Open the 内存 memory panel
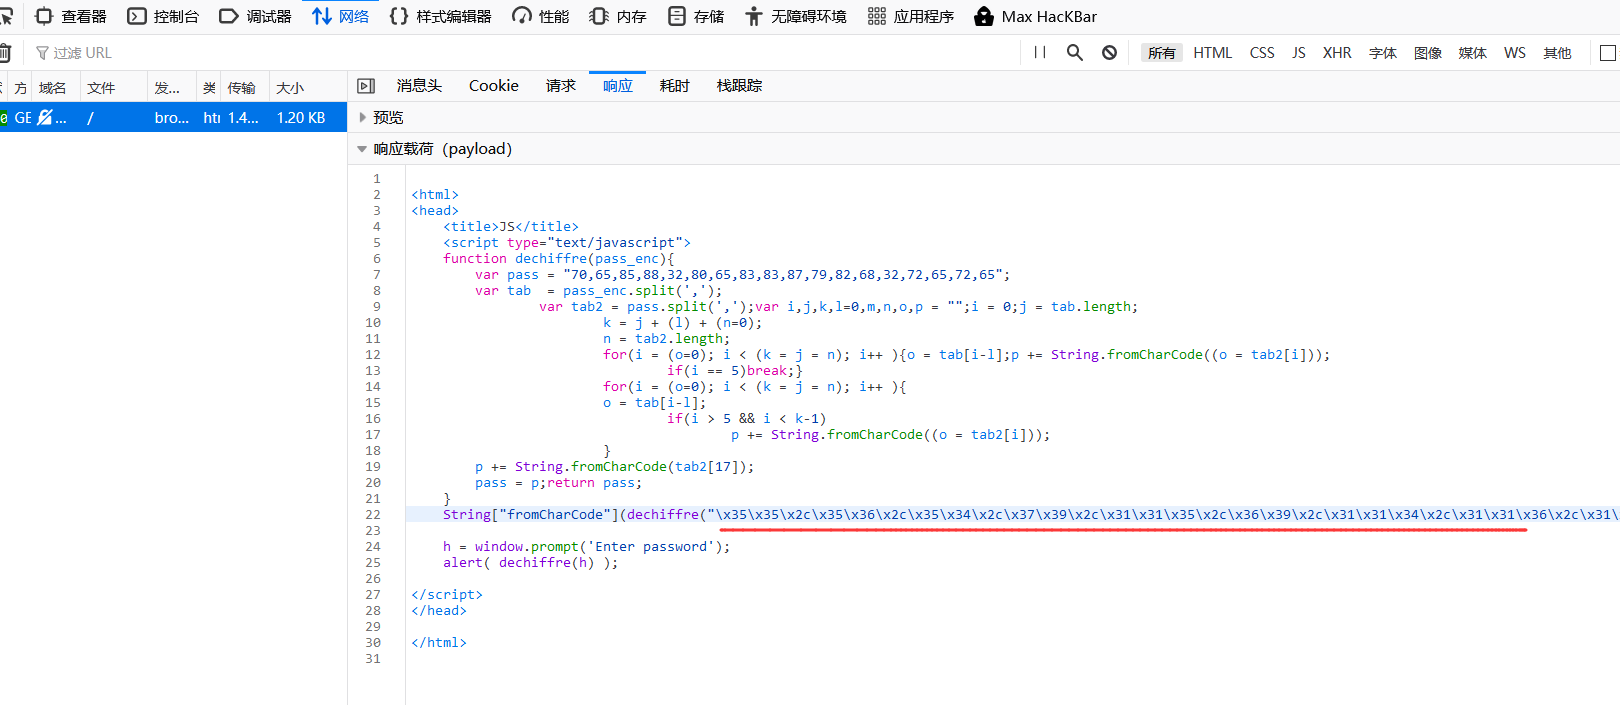The image size is (1620, 705). click(618, 16)
